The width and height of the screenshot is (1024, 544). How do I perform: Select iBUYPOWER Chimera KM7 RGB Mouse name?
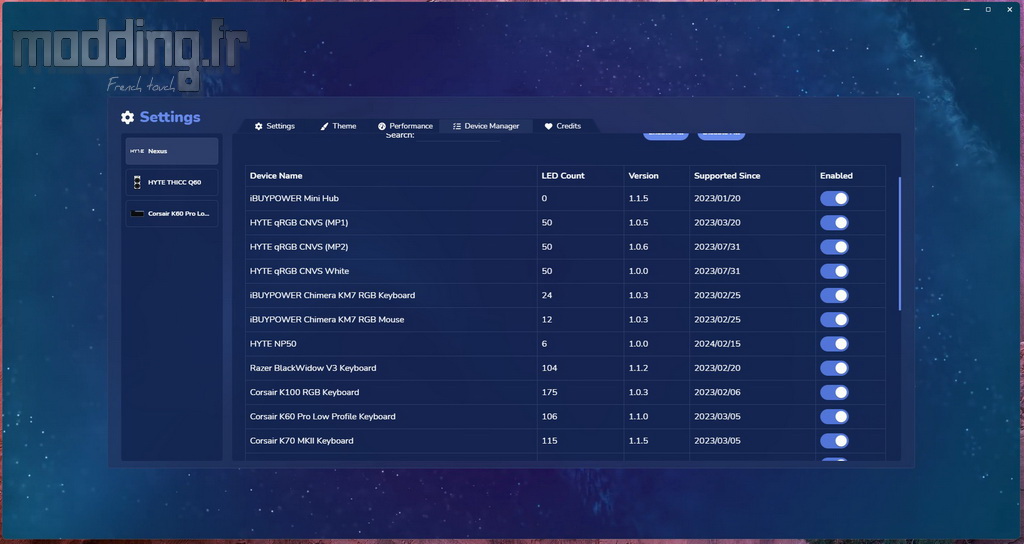coord(327,319)
